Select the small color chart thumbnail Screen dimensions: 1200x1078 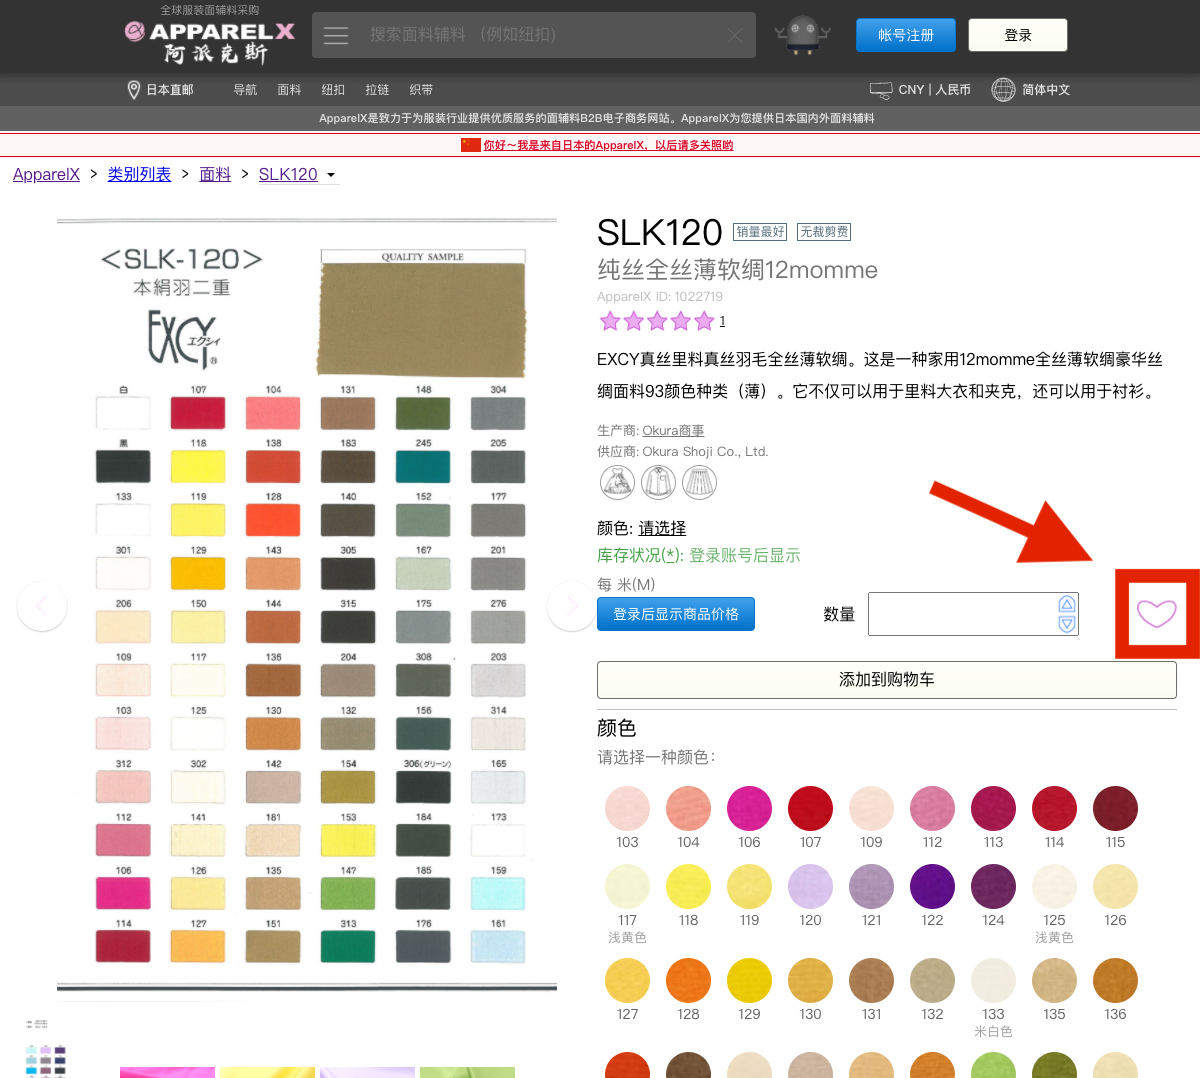[45, 1060]
